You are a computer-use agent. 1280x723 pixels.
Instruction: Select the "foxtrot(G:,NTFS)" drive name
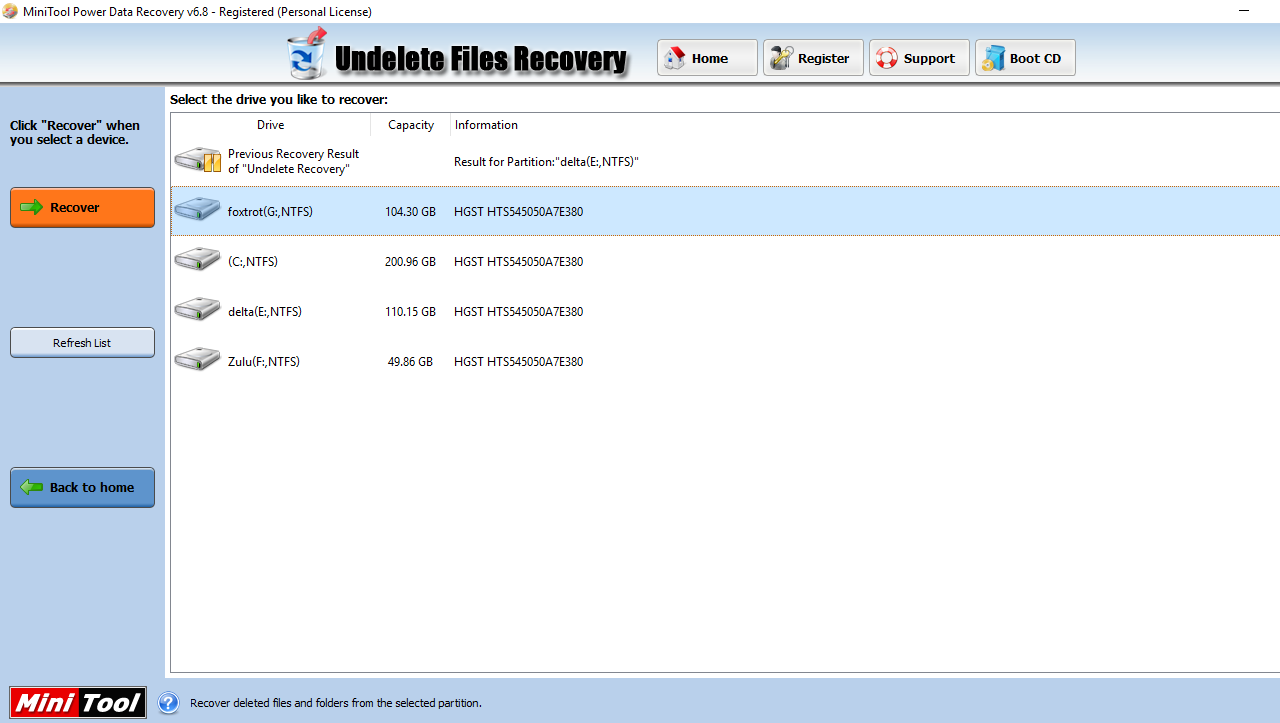click(x=270, y=212)
